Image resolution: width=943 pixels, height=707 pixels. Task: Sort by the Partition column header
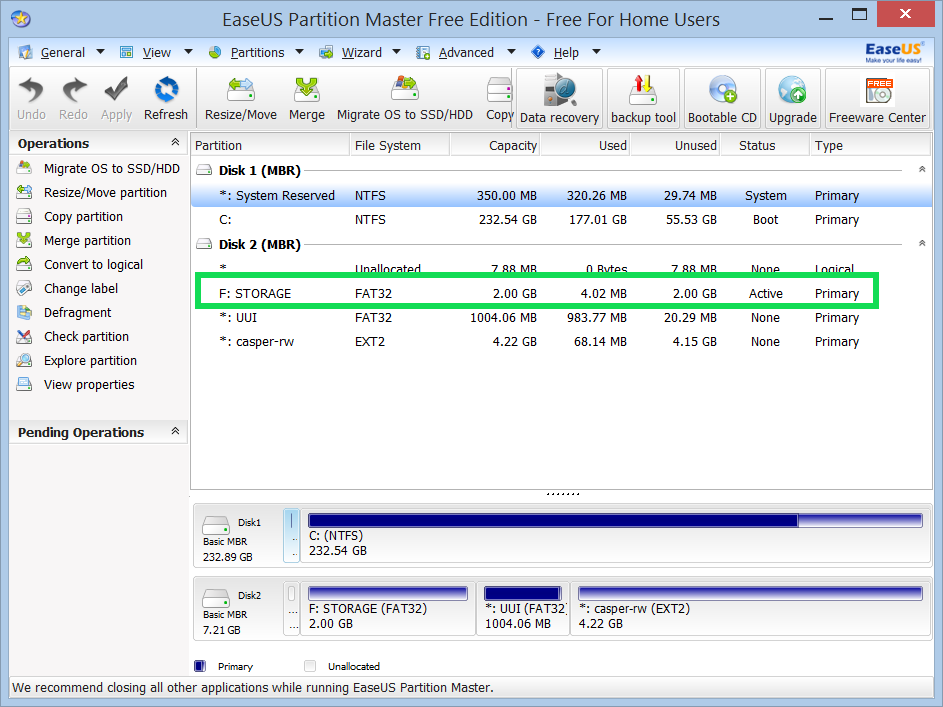click(271, 145)
